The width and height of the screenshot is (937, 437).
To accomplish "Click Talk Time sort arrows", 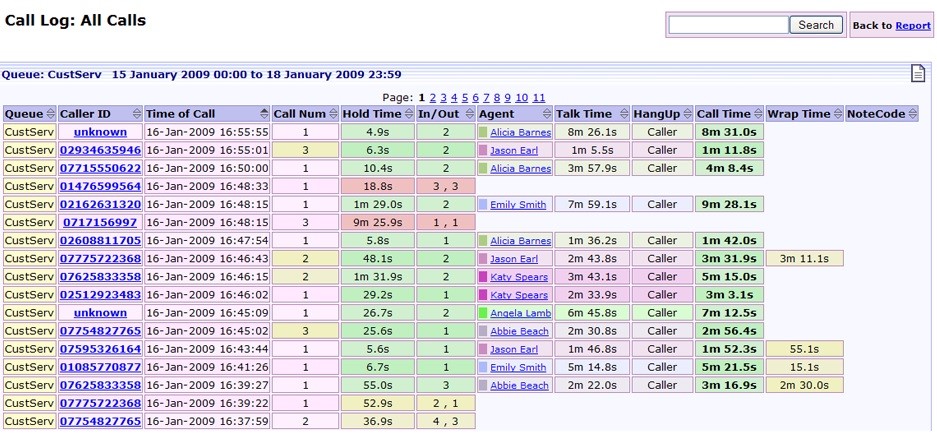I will [622, 114].
